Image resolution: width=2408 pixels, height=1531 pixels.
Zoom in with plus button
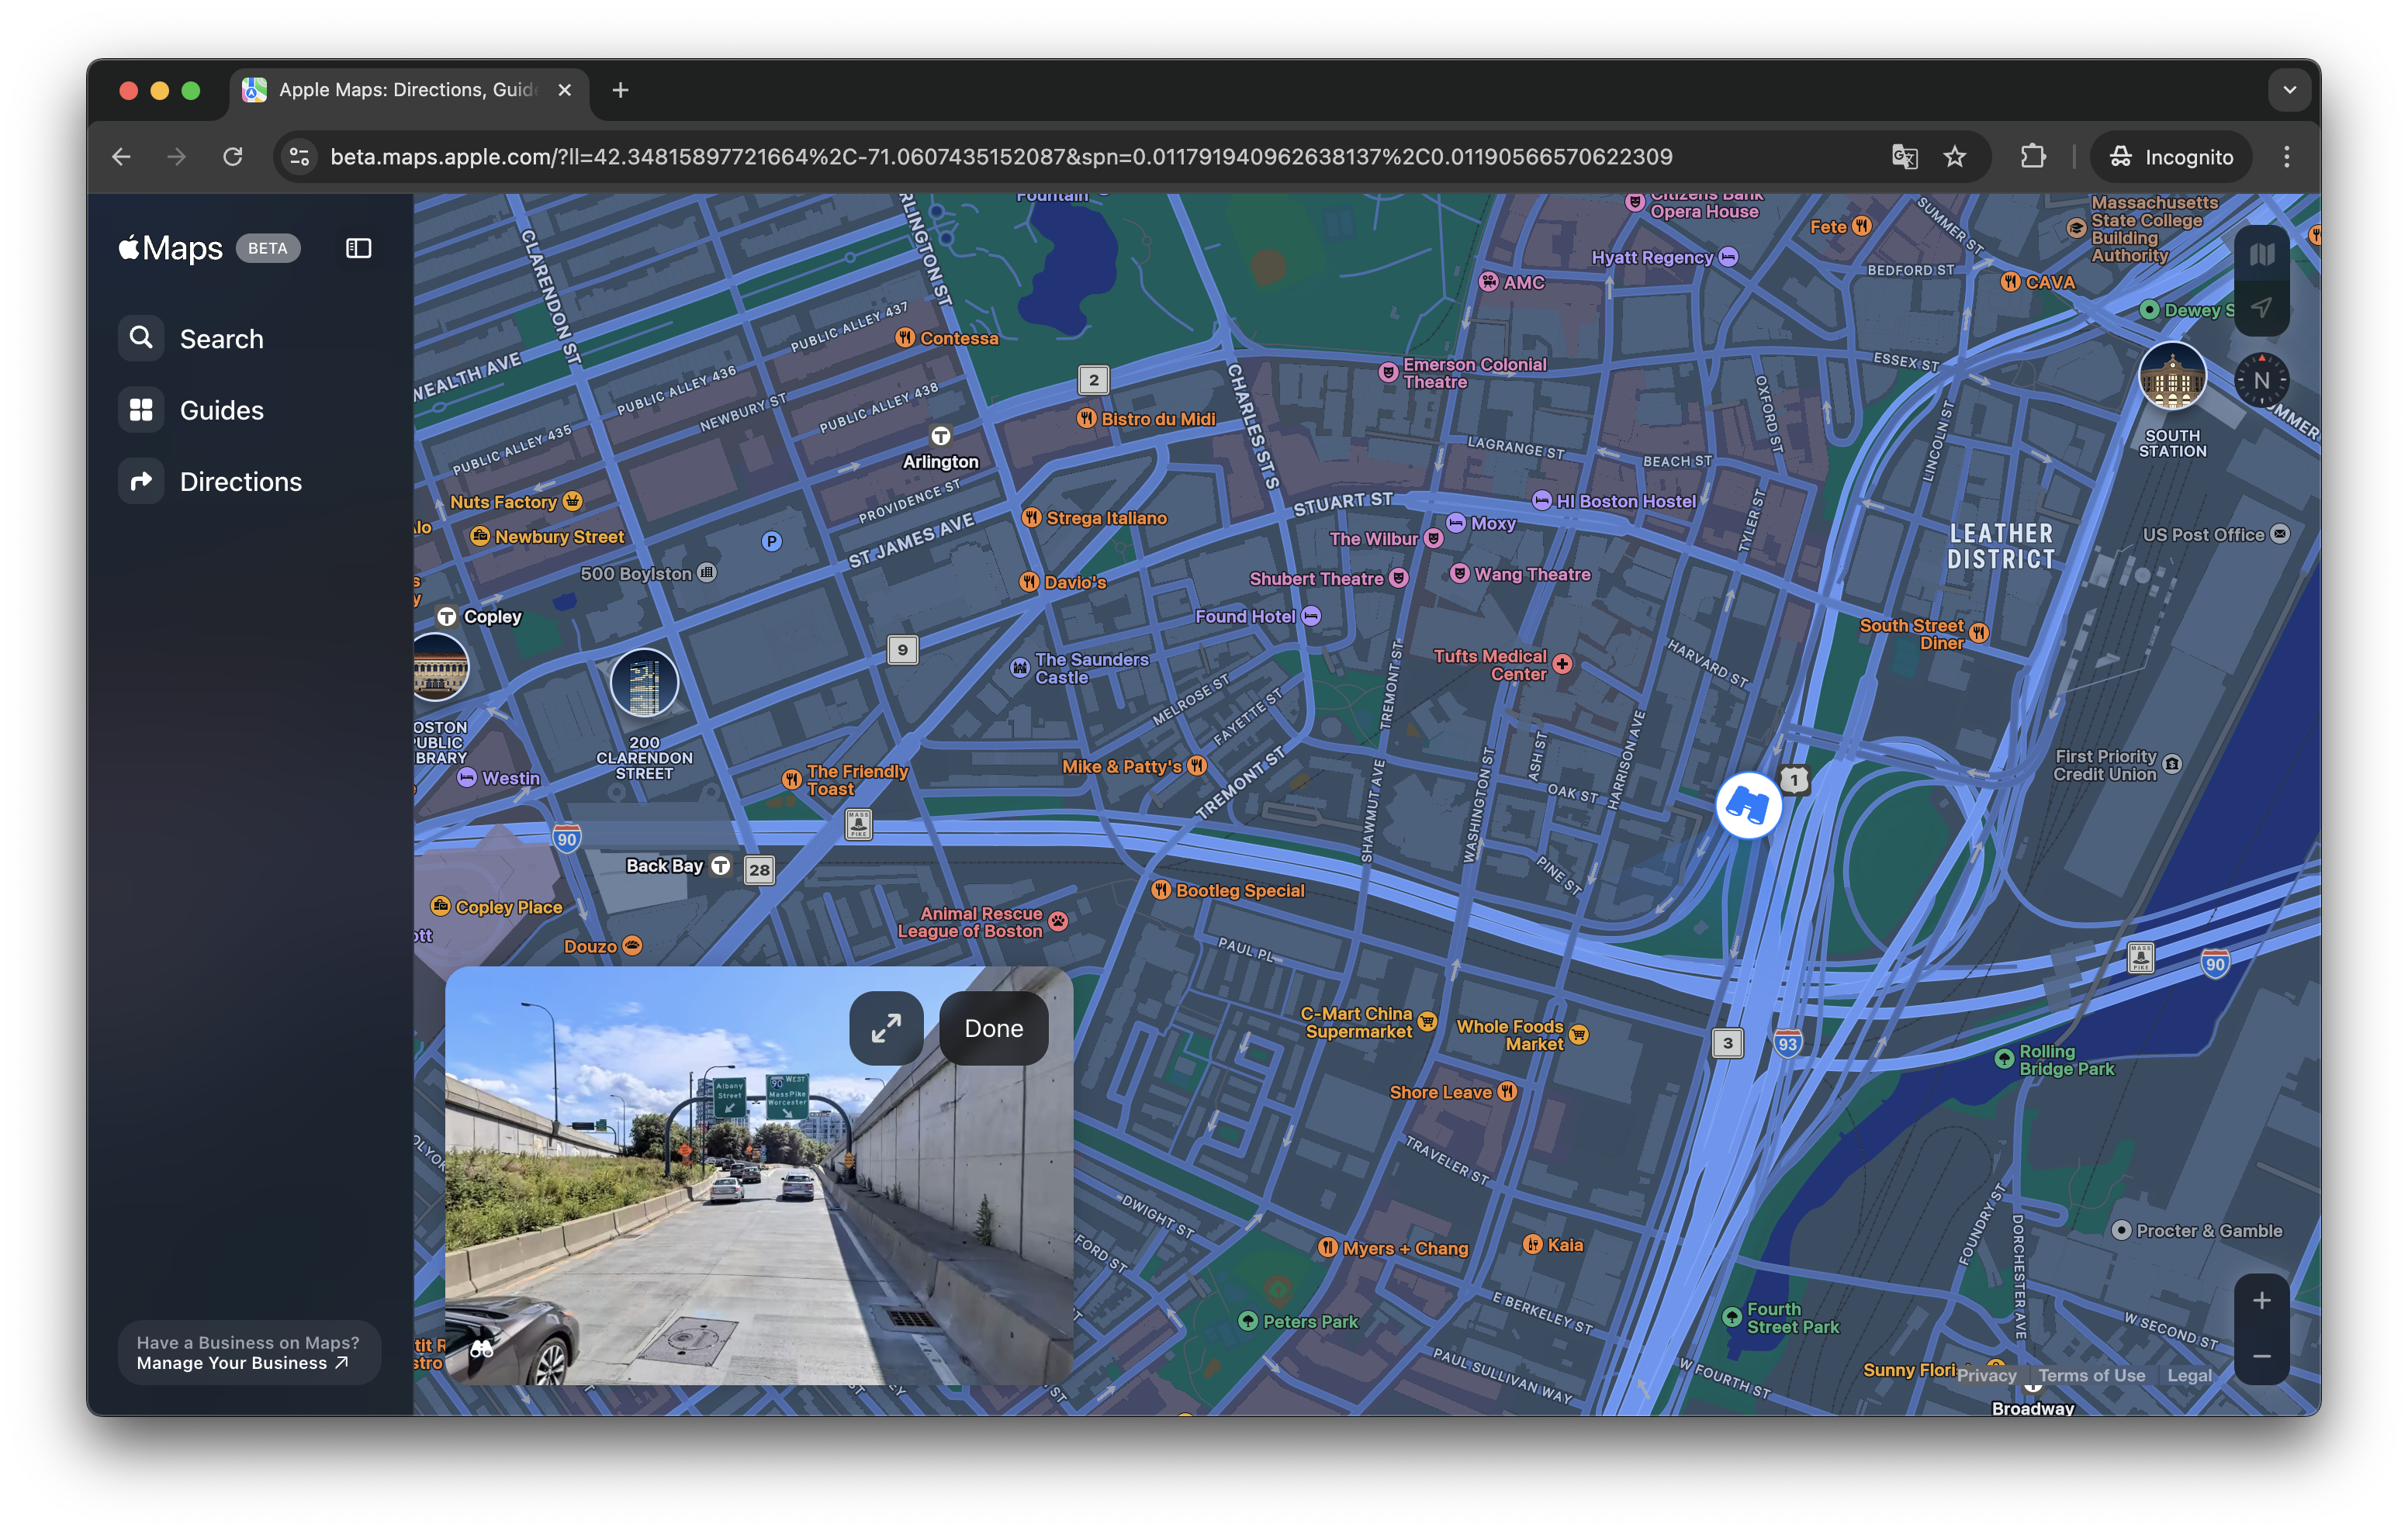coord(2261,1301)
